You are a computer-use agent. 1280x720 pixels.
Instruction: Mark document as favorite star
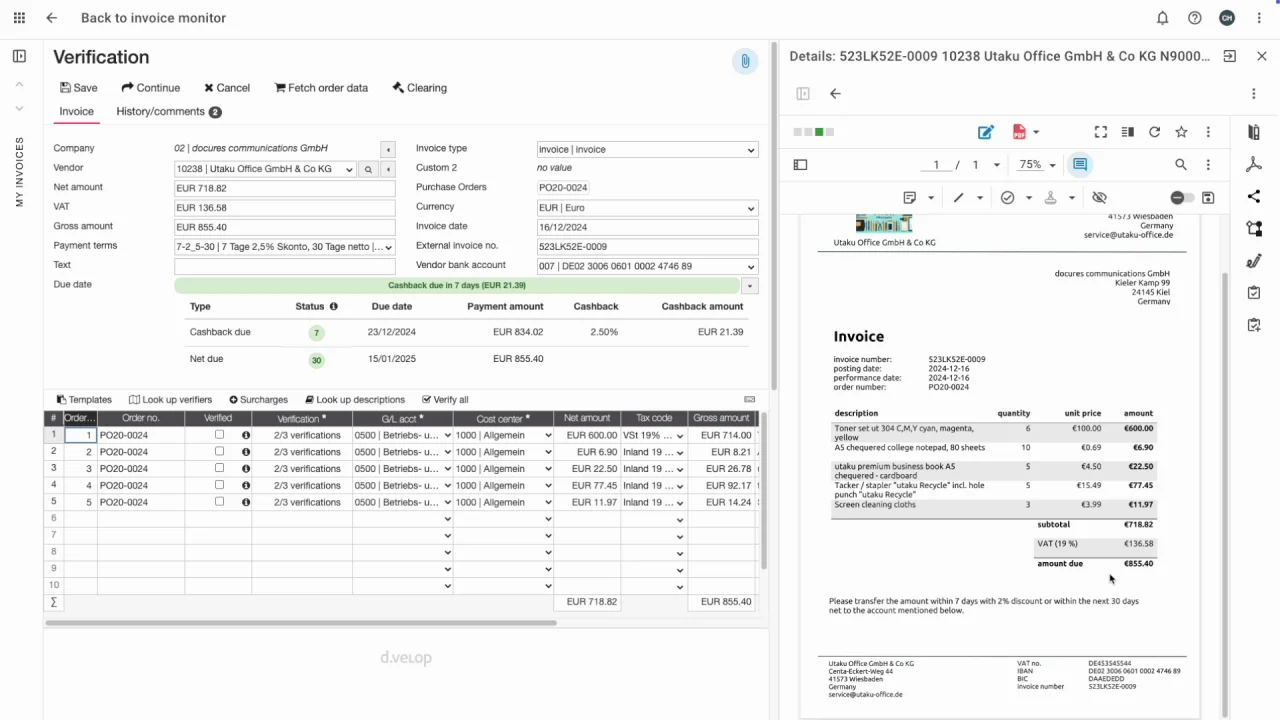pos(1181,132)
